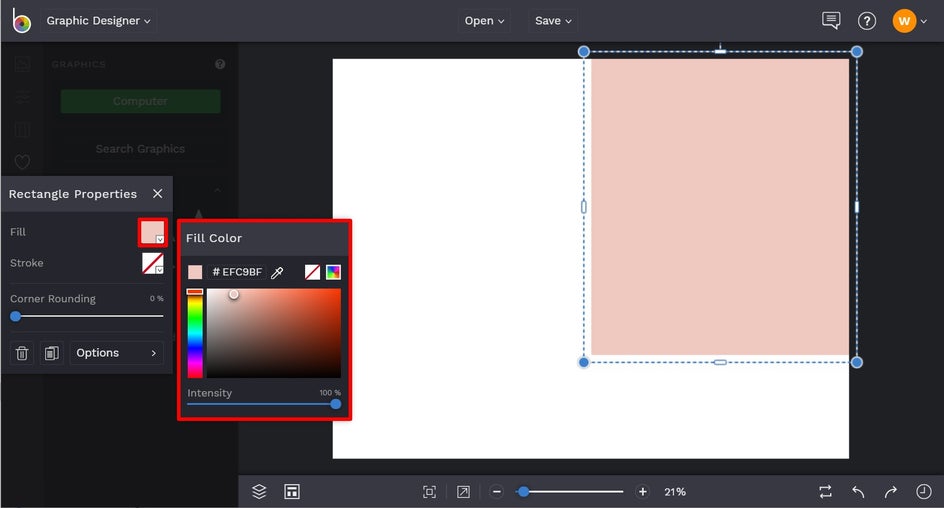Screen dimensions: 944x508
Task: Click the Fill Color panel title
Action: (214, 238)
